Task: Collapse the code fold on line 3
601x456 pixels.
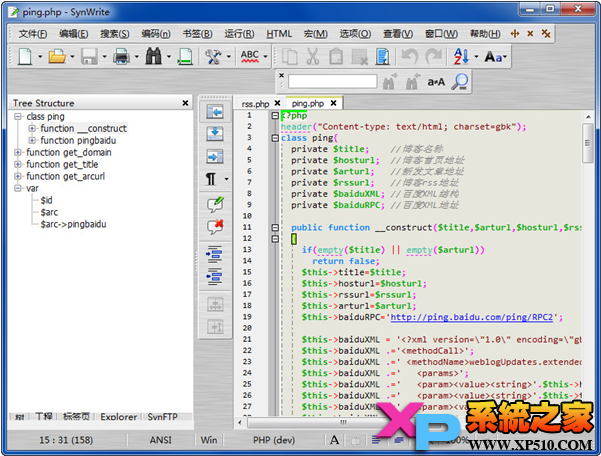Action: click(275, 138)
